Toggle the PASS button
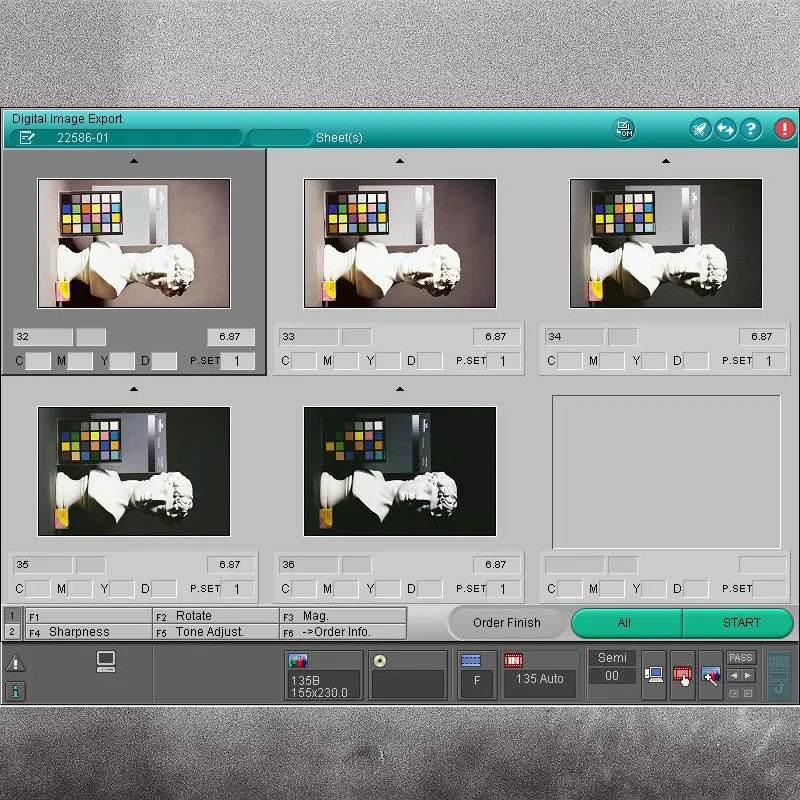 741,657
